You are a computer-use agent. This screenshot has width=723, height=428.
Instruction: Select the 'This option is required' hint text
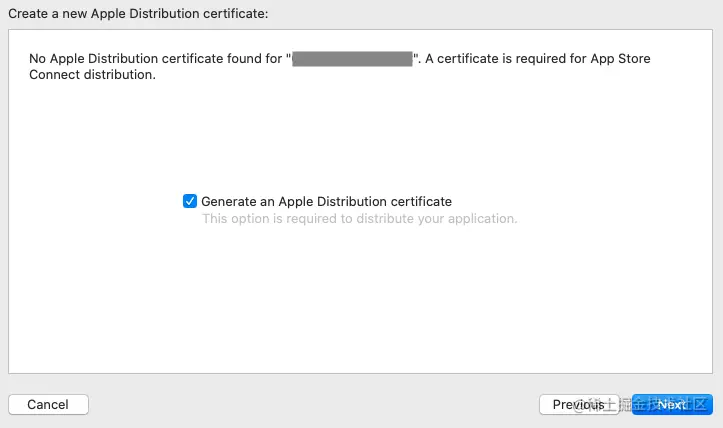360,219
